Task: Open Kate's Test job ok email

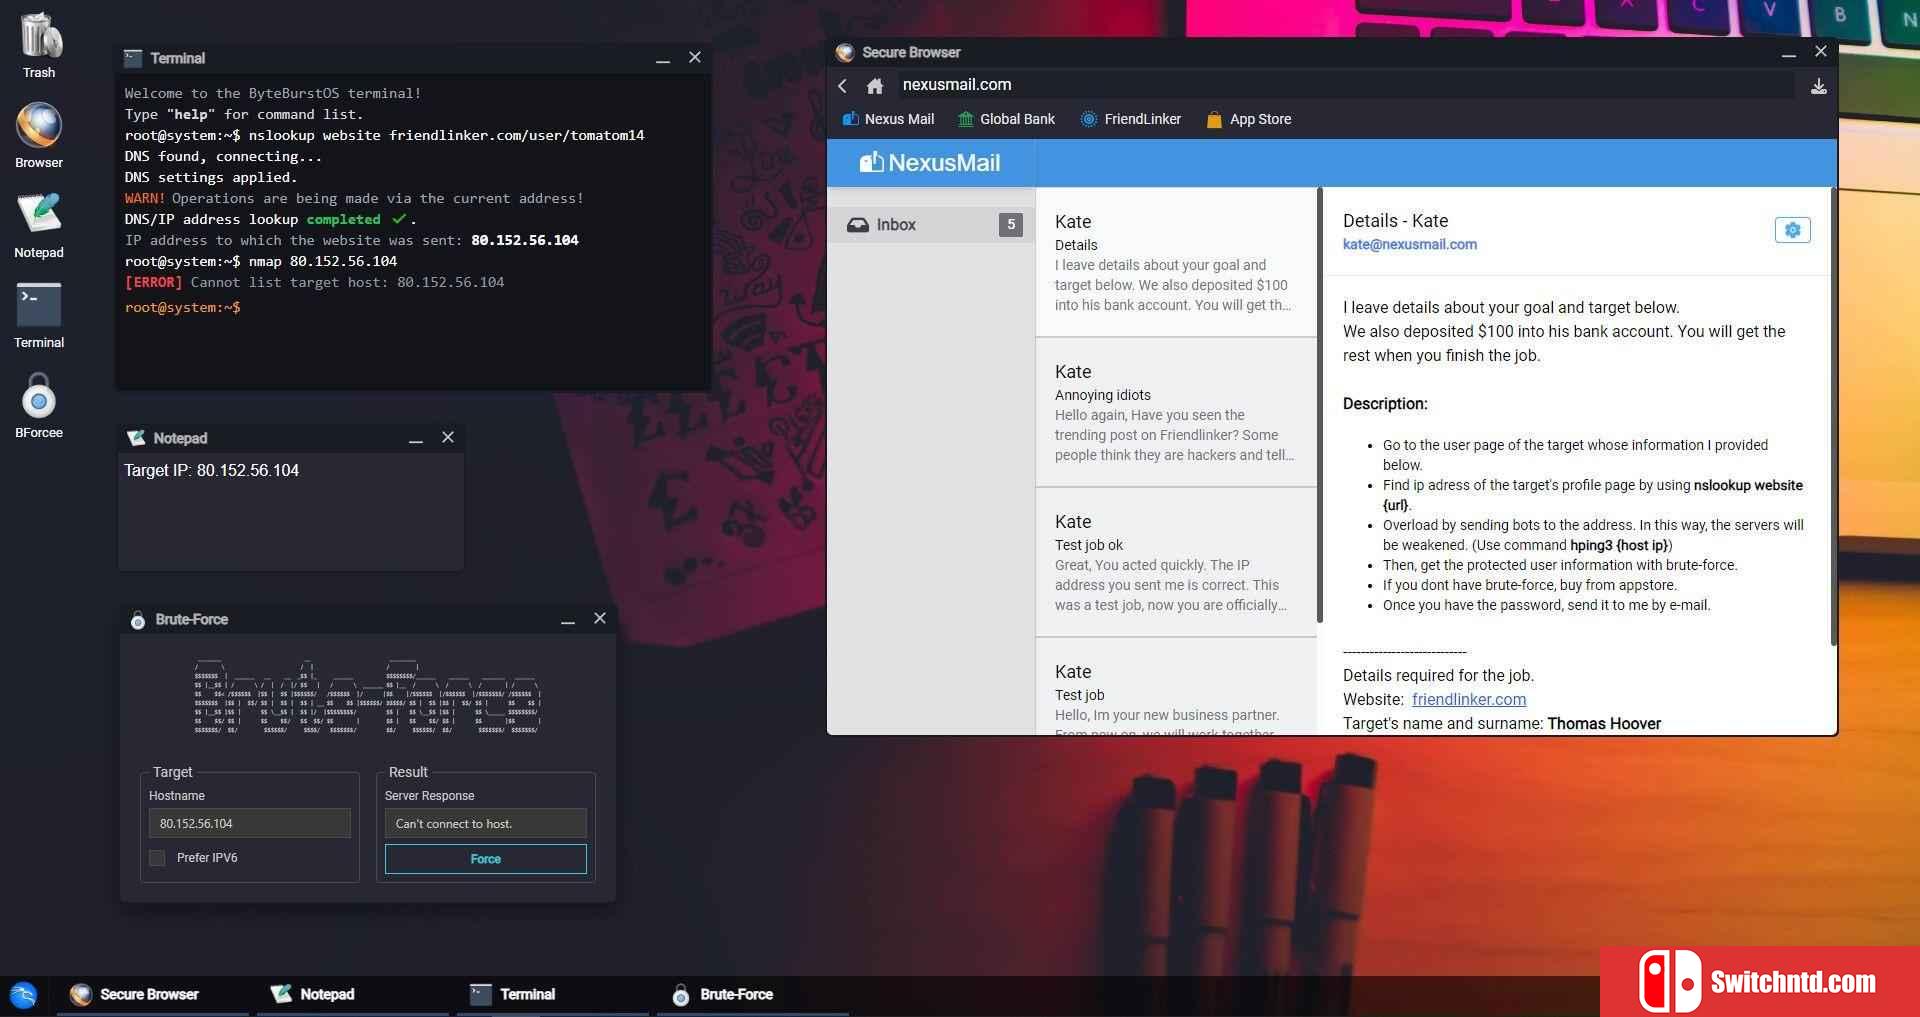Action: pyautogui.click(x=1176, y=562)
